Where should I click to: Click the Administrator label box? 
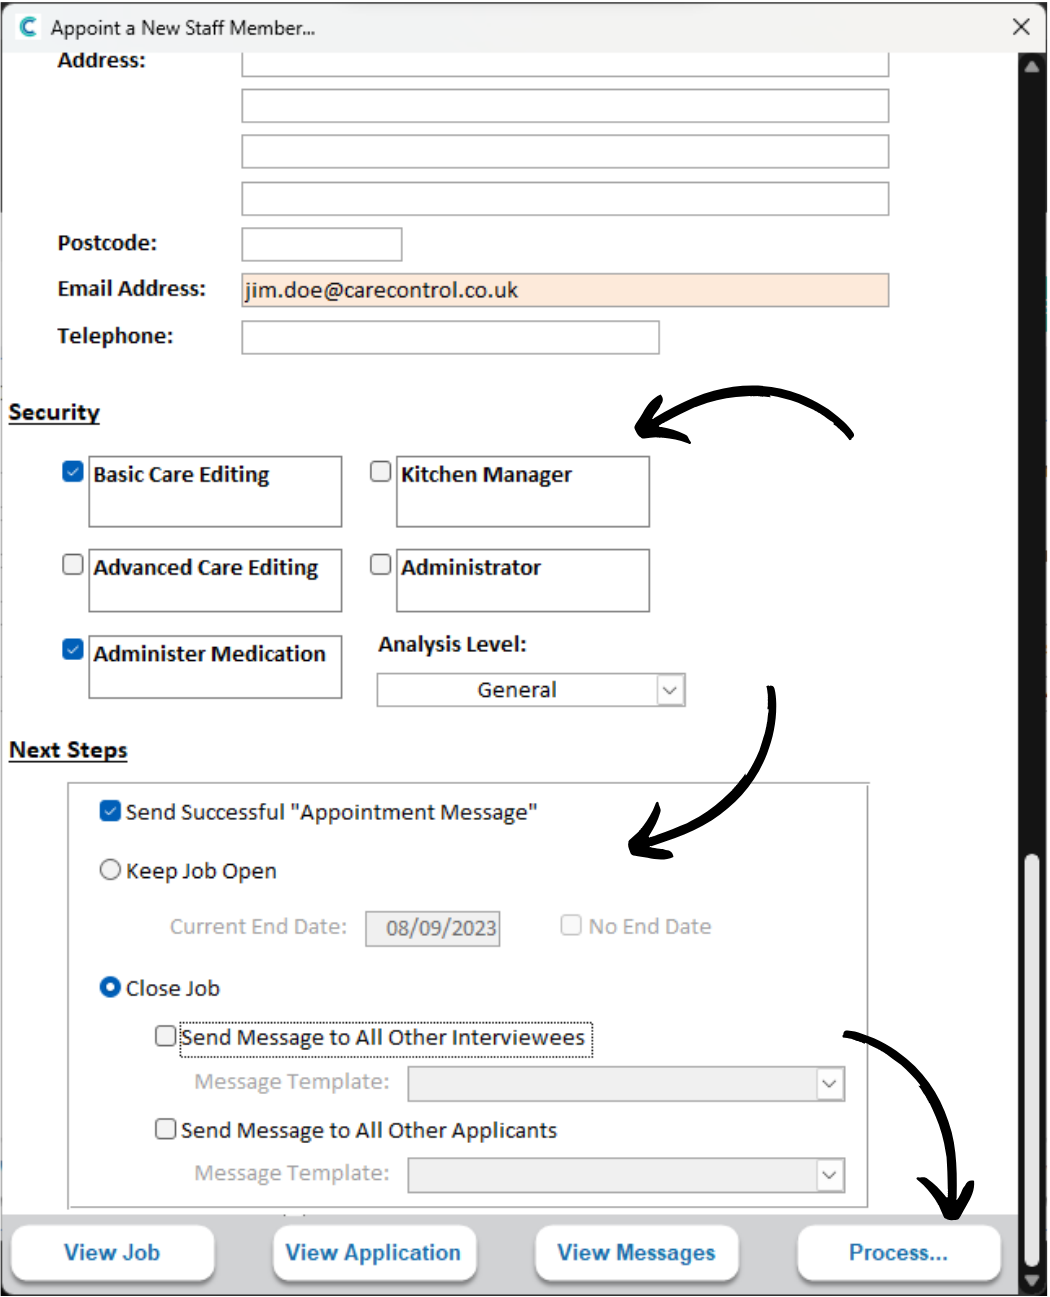[523, 580]
